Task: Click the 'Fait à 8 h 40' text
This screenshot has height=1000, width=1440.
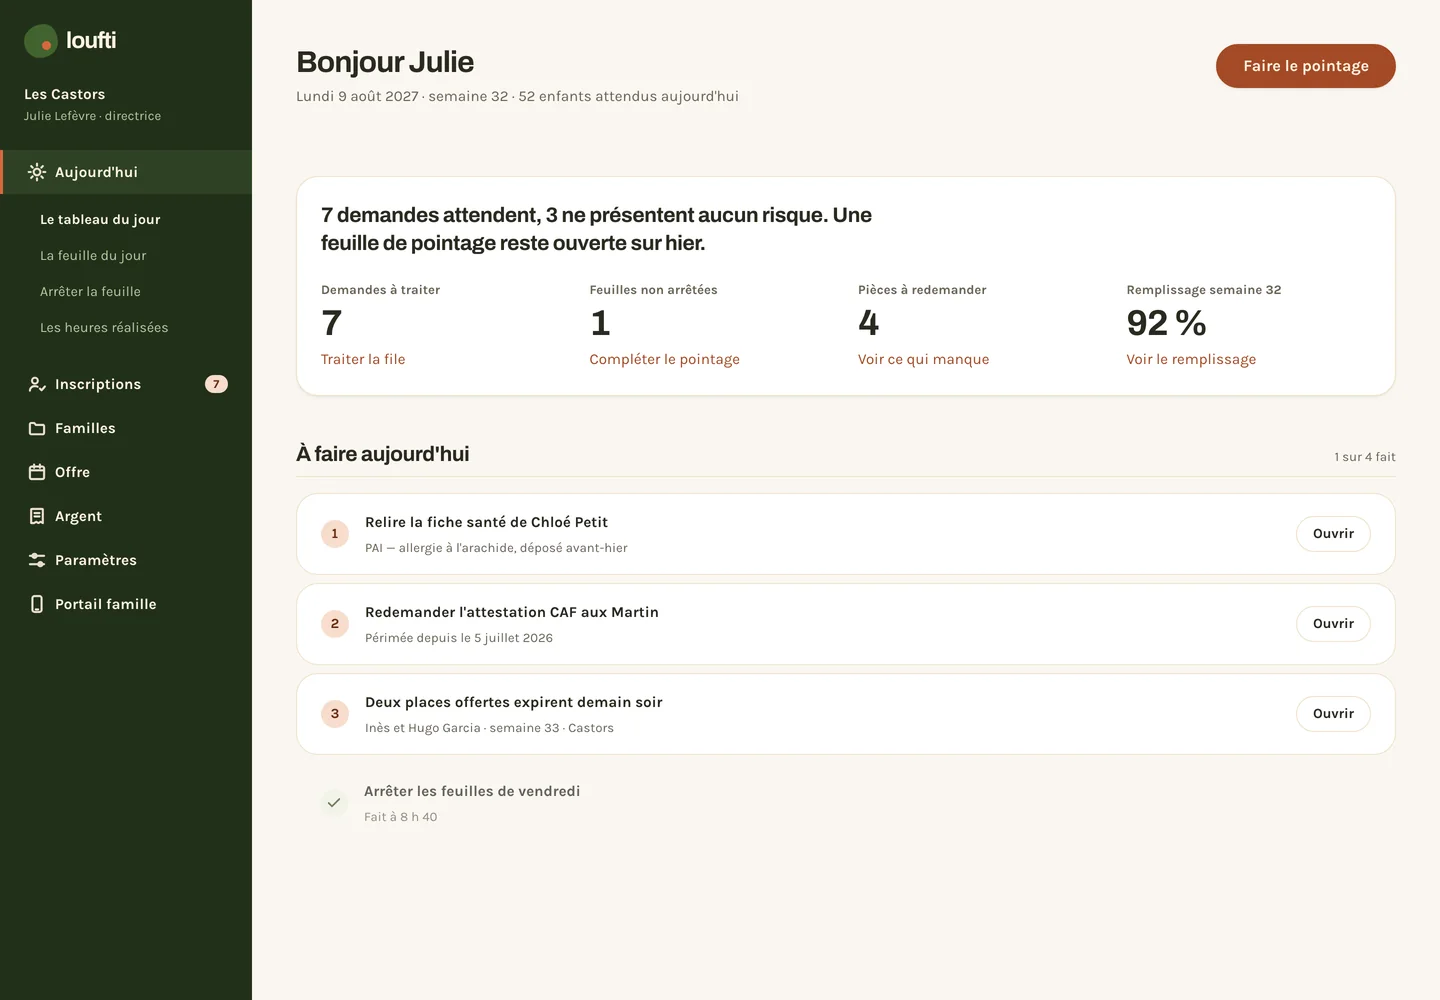Action: (401, 817)
